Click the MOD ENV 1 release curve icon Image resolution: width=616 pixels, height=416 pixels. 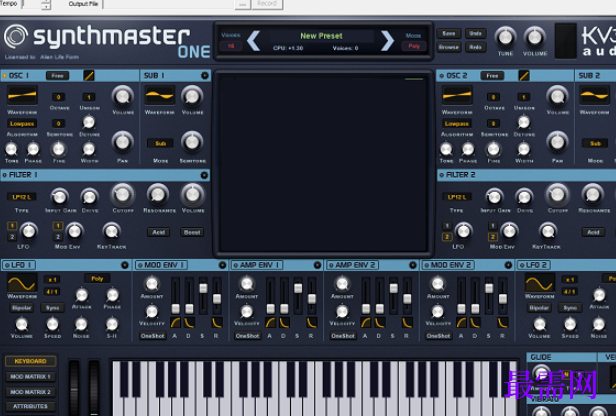(216, 323)
